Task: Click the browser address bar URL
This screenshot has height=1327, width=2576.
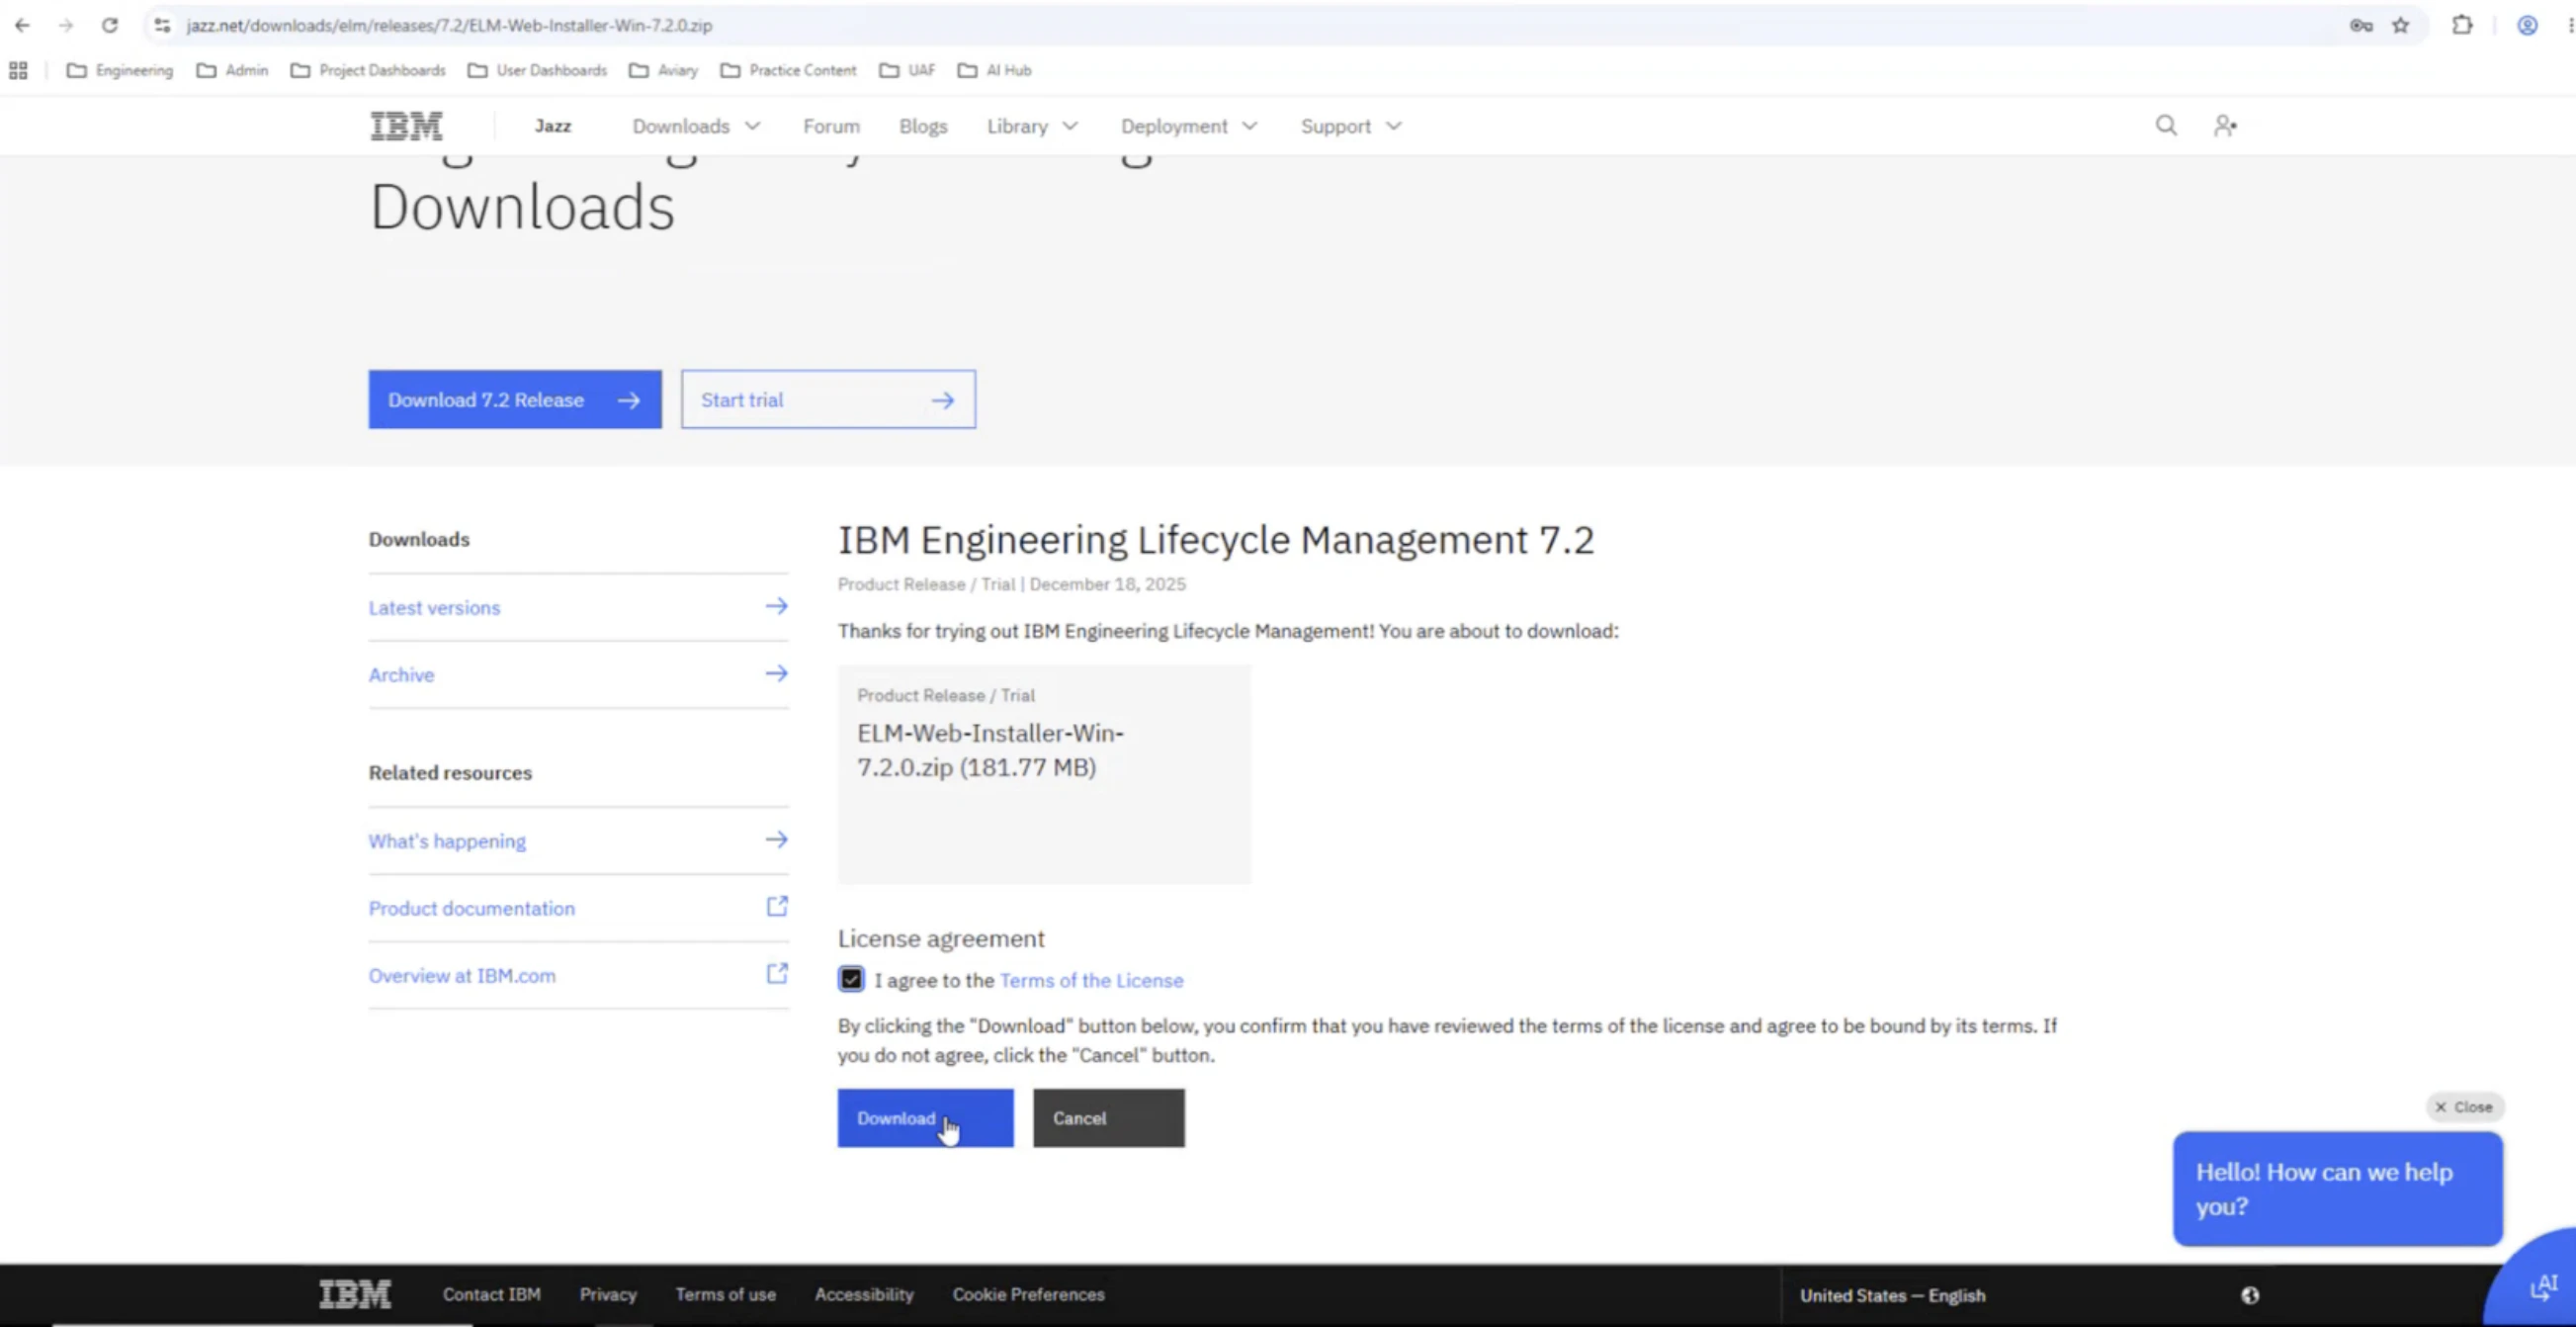Action: [449, 25]
